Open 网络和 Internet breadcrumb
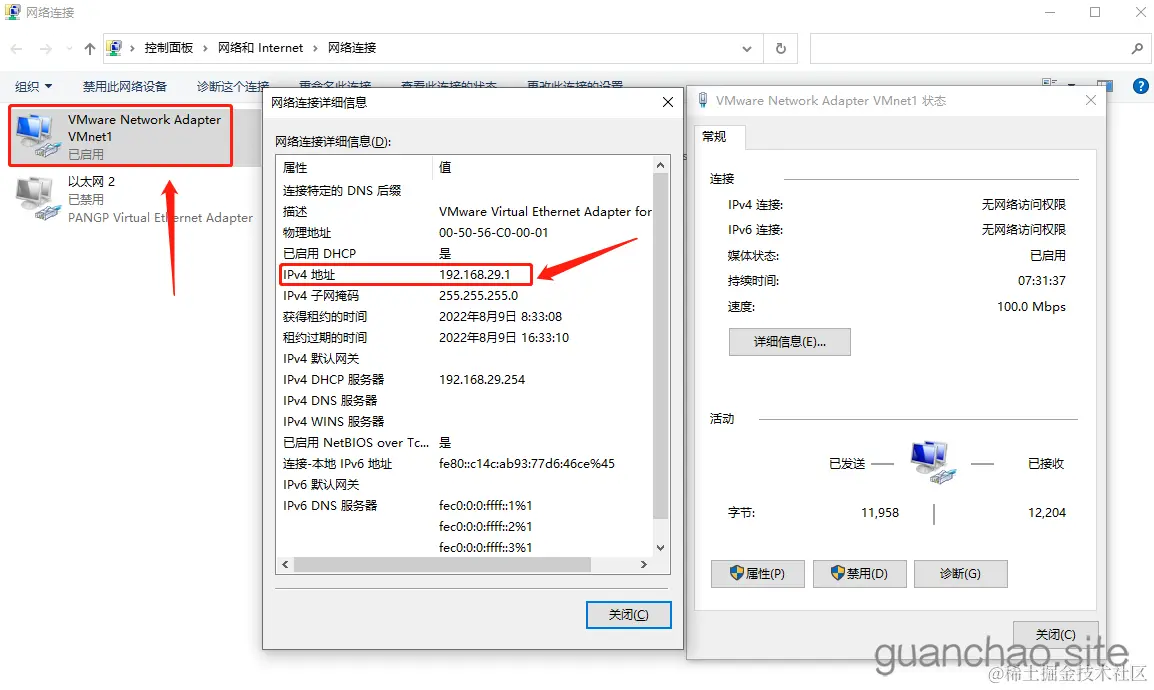Viewport: 1154px width, 690px height. click(x=260, y=48)
